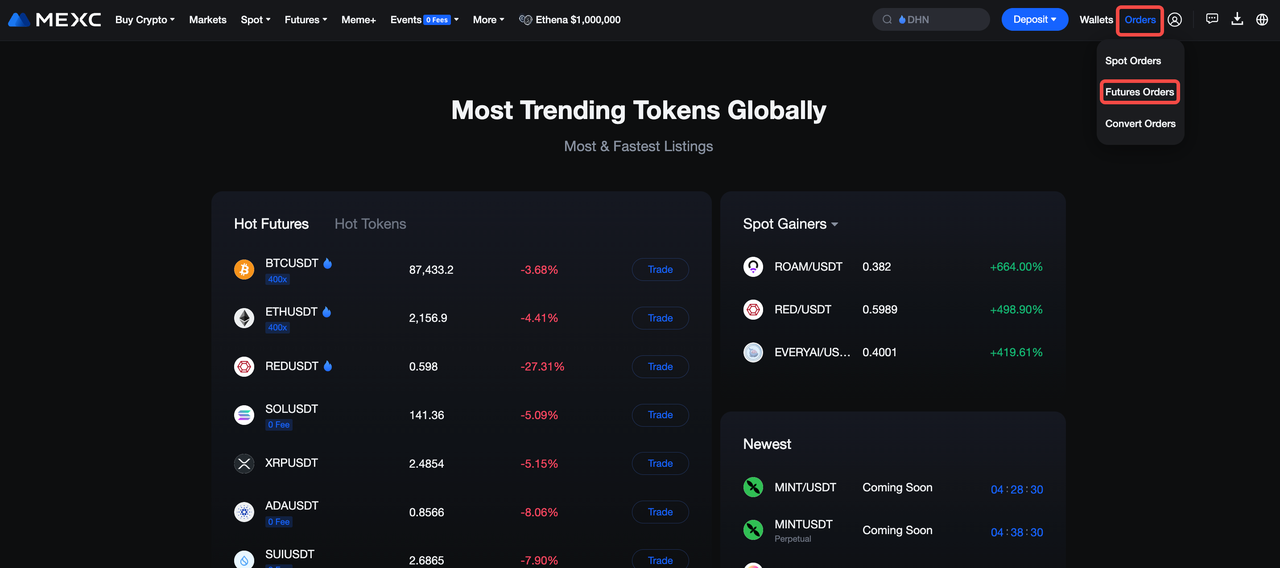Expand the Futures menu dropdown

point(305,20)
